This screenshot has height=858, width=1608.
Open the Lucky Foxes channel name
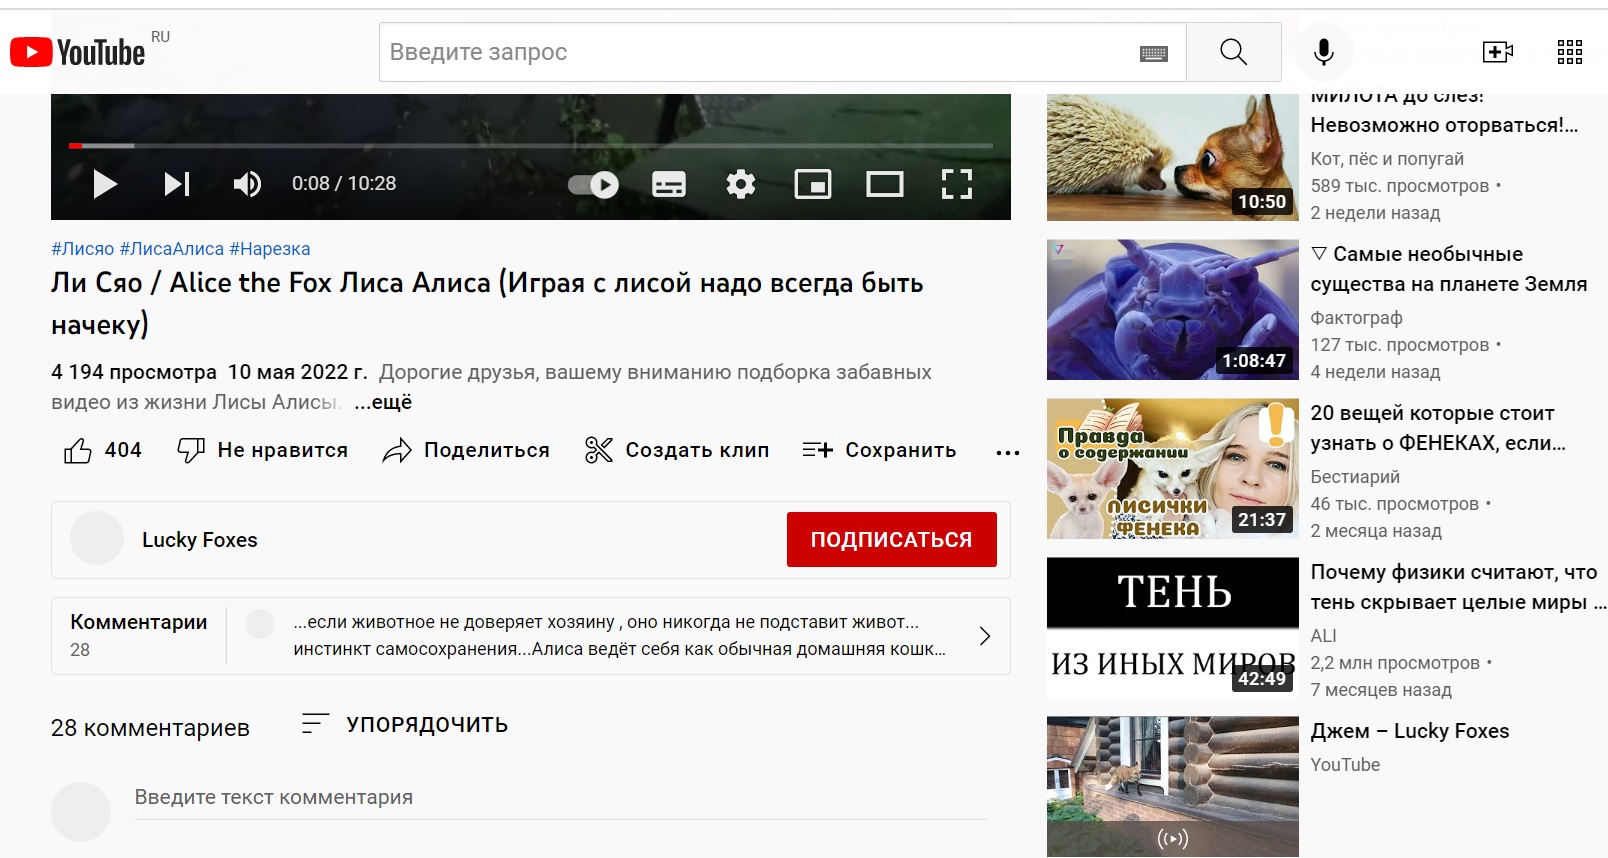(200, 540)
